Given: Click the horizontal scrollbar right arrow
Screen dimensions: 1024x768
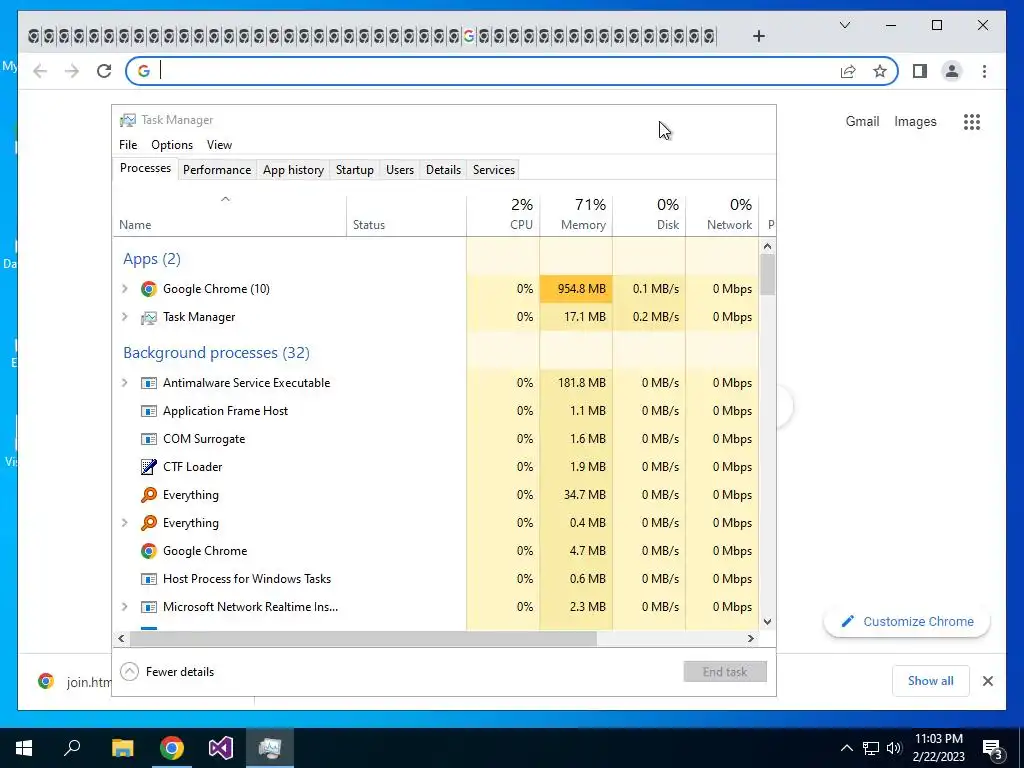Looking at the screenshot, I should pos(750,638).
